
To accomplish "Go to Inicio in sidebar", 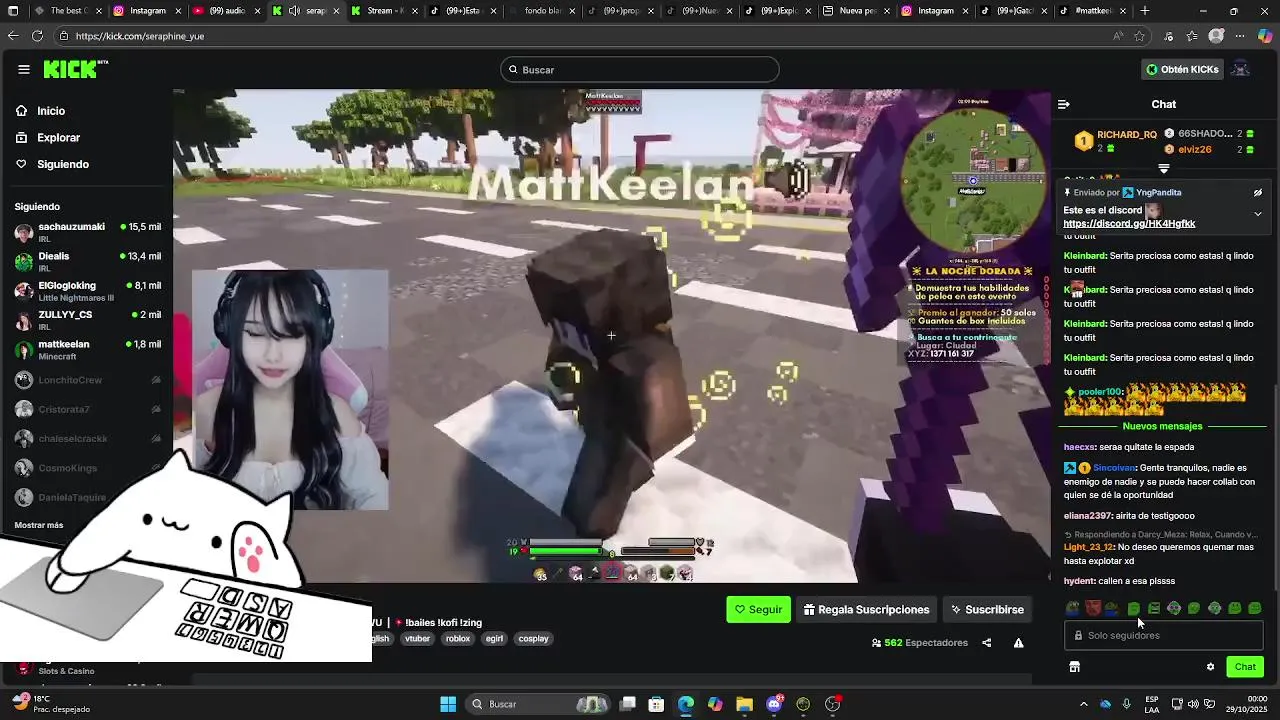I will point(51,111).
